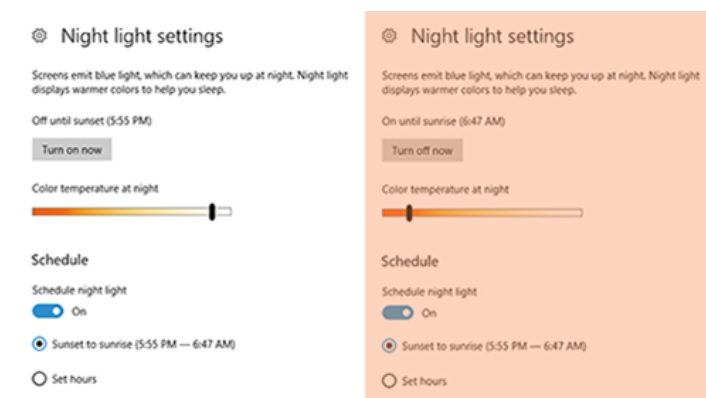
Task: Click the Schedule heading in the white panel
Action: point(60,260)
